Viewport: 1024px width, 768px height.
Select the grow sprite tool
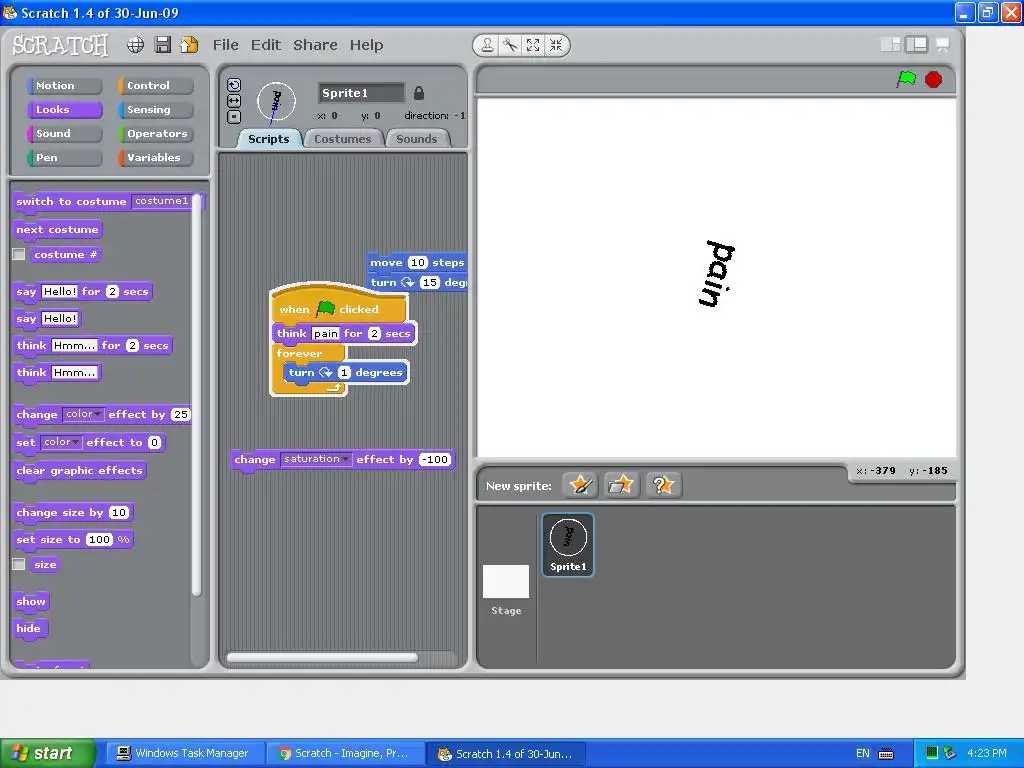pos(533,45)
